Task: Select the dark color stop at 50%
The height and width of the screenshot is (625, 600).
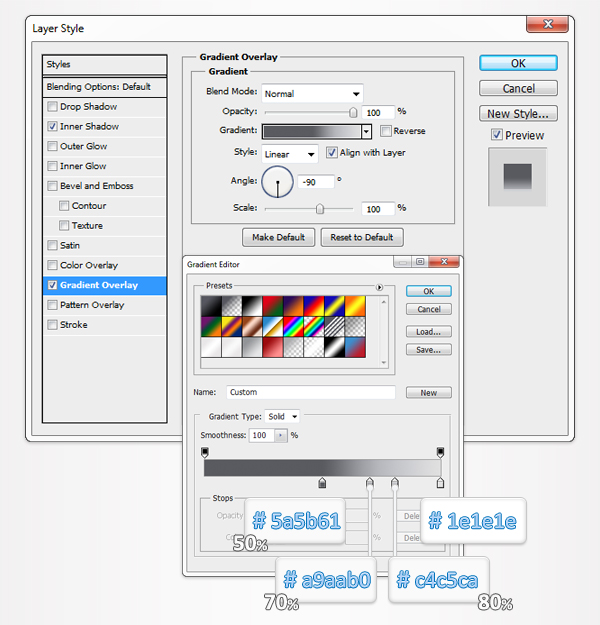Action: pyautogui.click(x=322, y=484)
